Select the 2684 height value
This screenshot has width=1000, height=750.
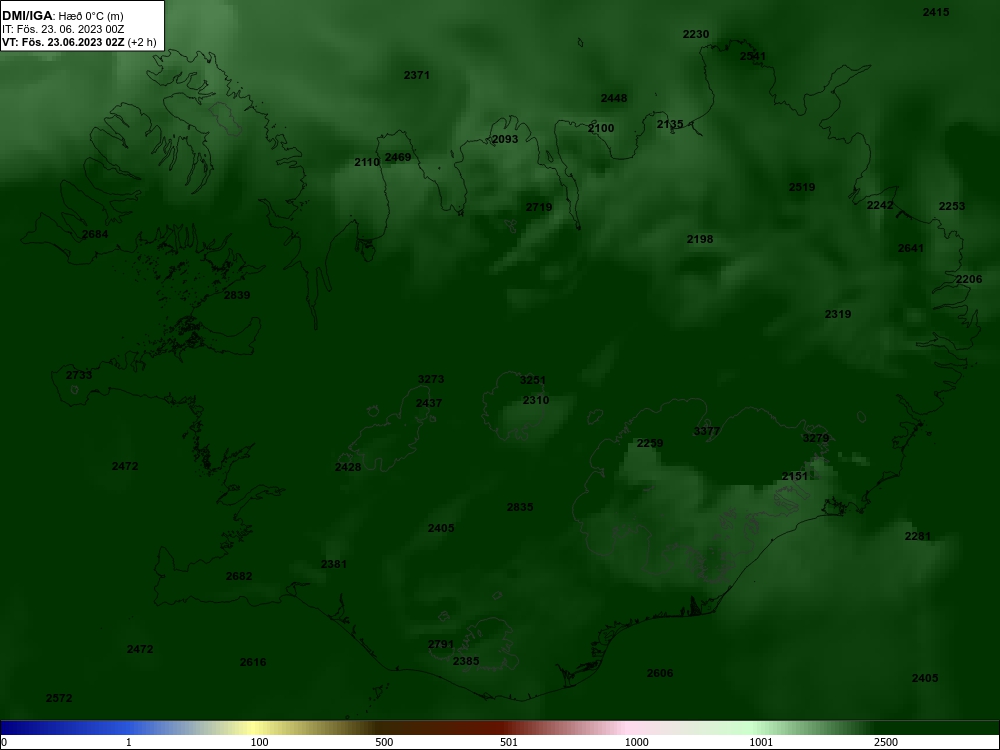click(95, 235)
